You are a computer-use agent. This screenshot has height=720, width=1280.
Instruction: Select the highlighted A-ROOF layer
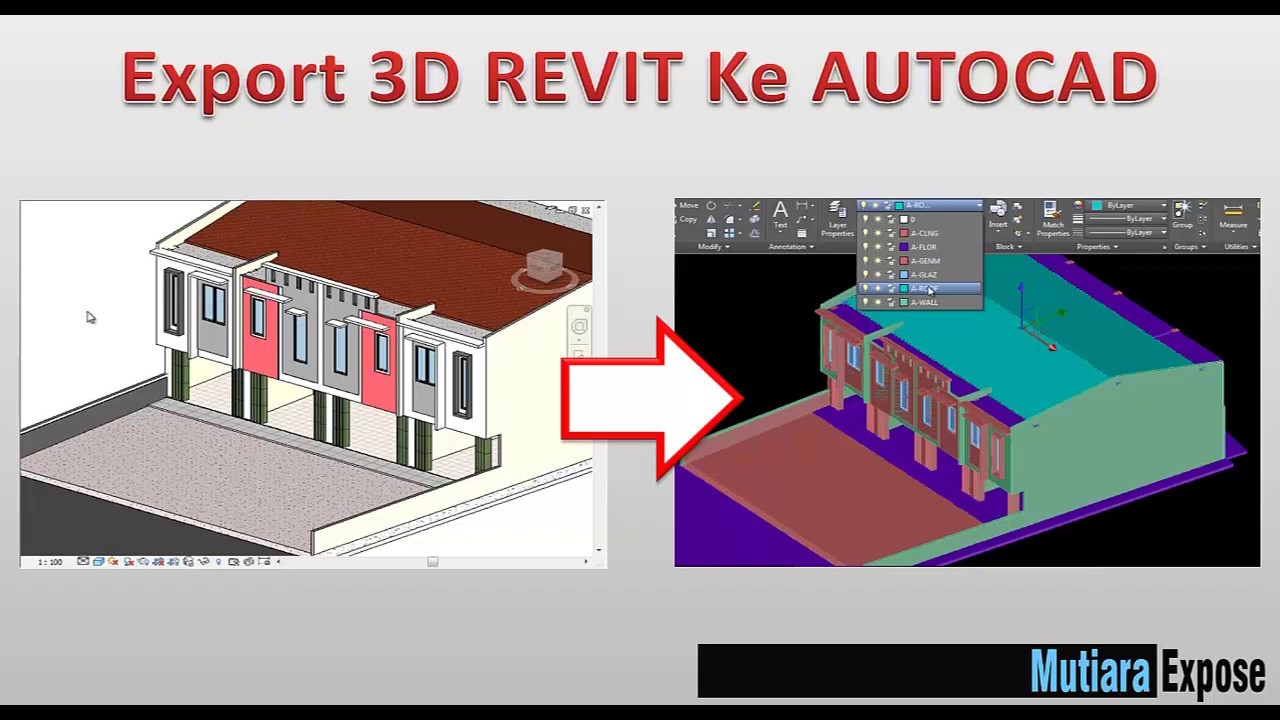pos(920,288)
